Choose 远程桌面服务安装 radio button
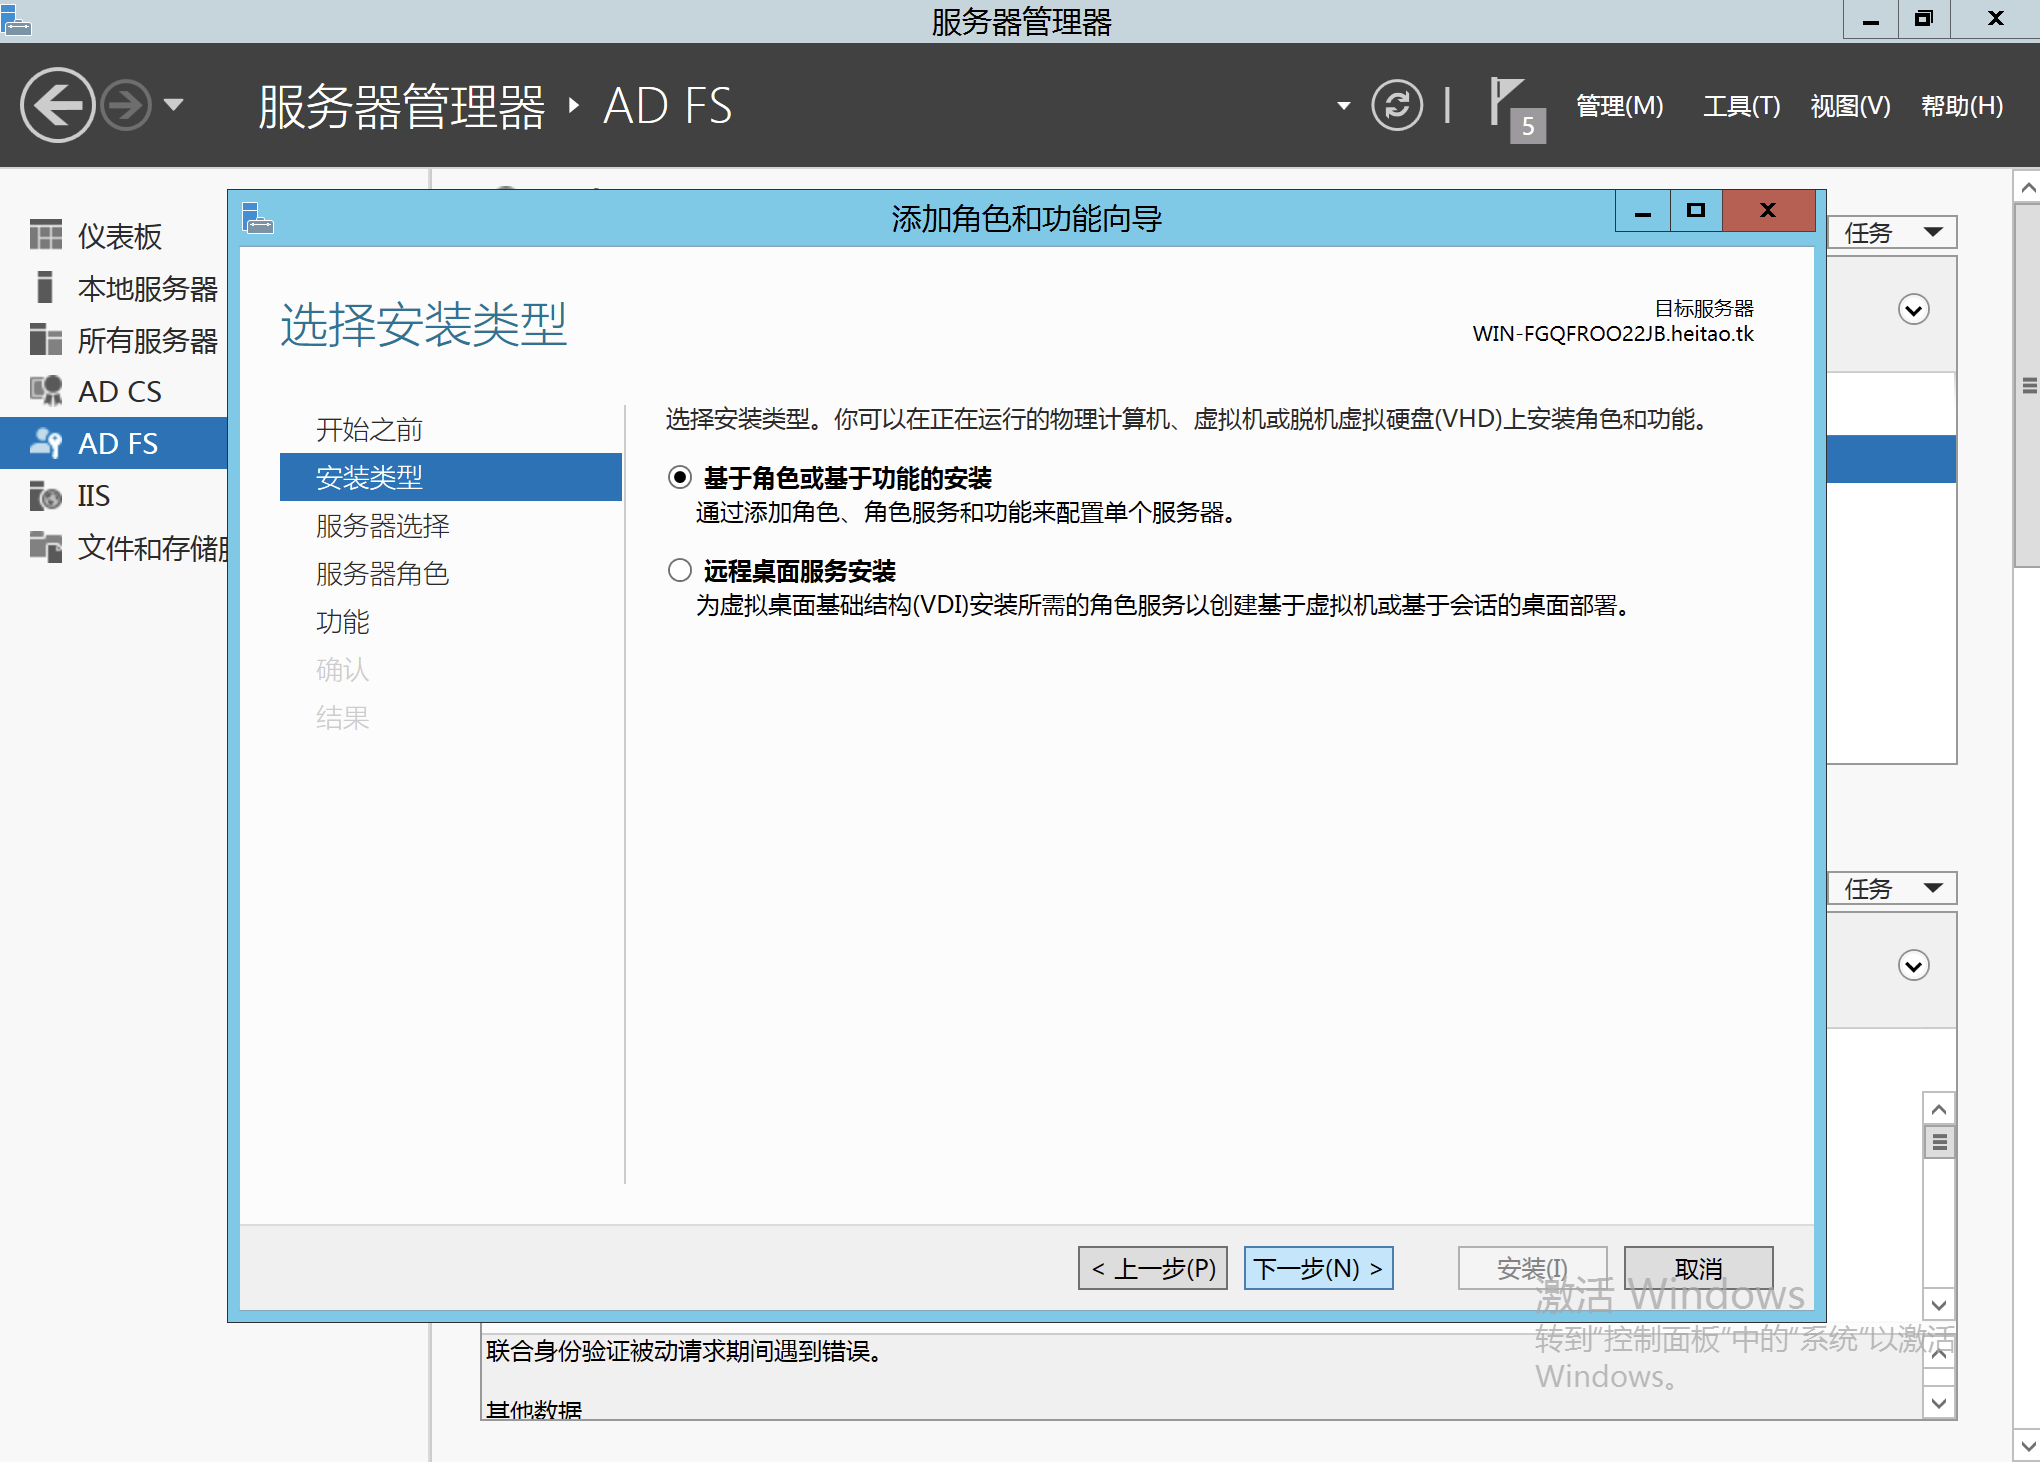Viewport: 2040px width, 1462px height. [680, 570]
